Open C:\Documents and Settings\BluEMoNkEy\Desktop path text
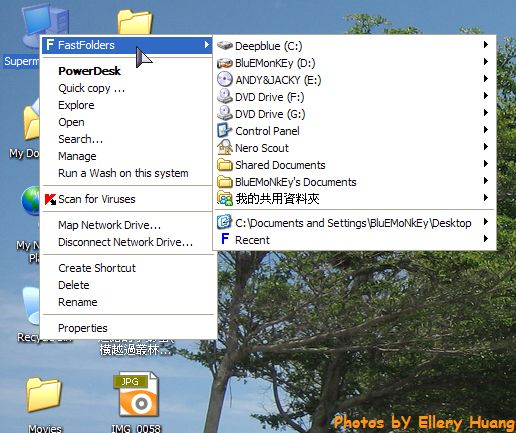The image size is (516, 433). point(353,223)
